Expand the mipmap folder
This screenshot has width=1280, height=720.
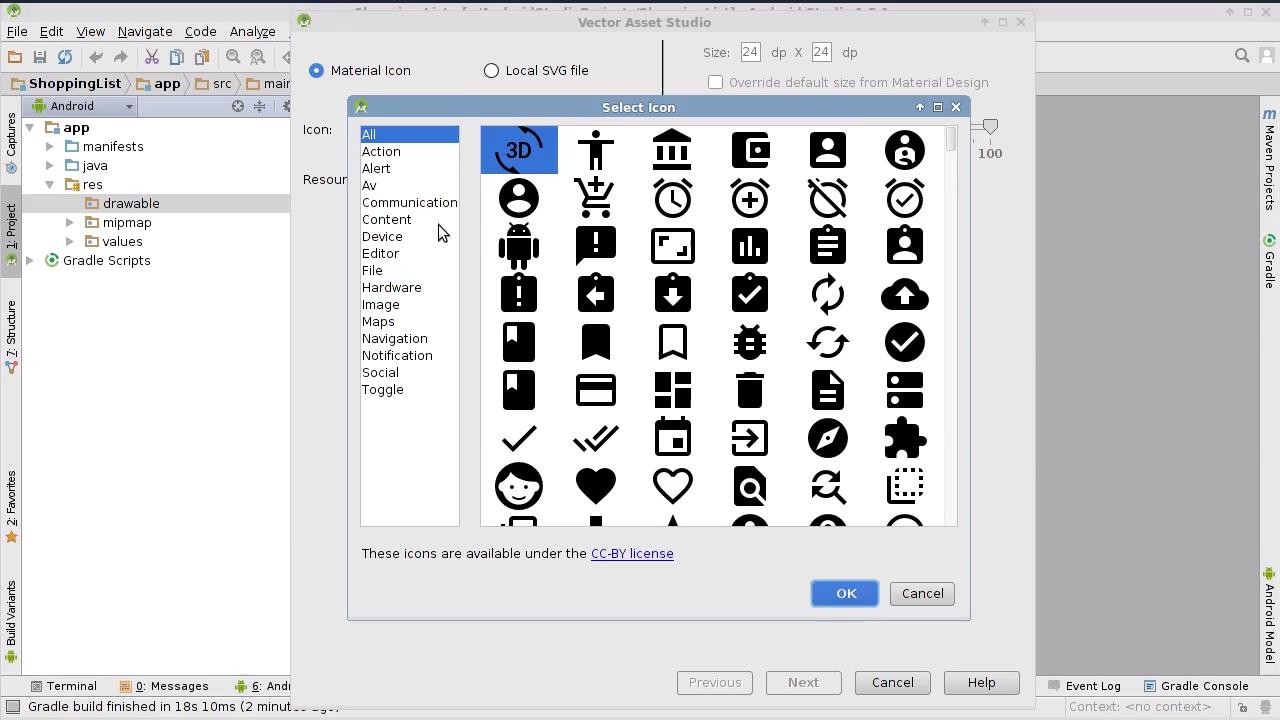[x=69, y=222]
